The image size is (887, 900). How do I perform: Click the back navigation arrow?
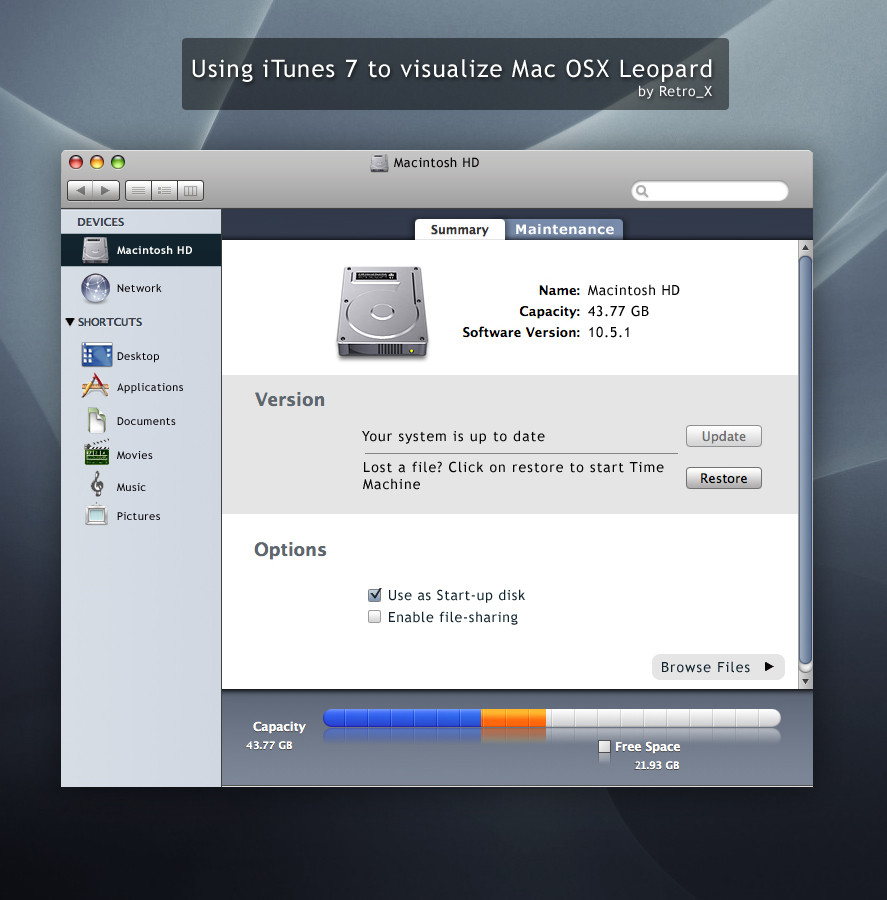[x=81, y=191]
